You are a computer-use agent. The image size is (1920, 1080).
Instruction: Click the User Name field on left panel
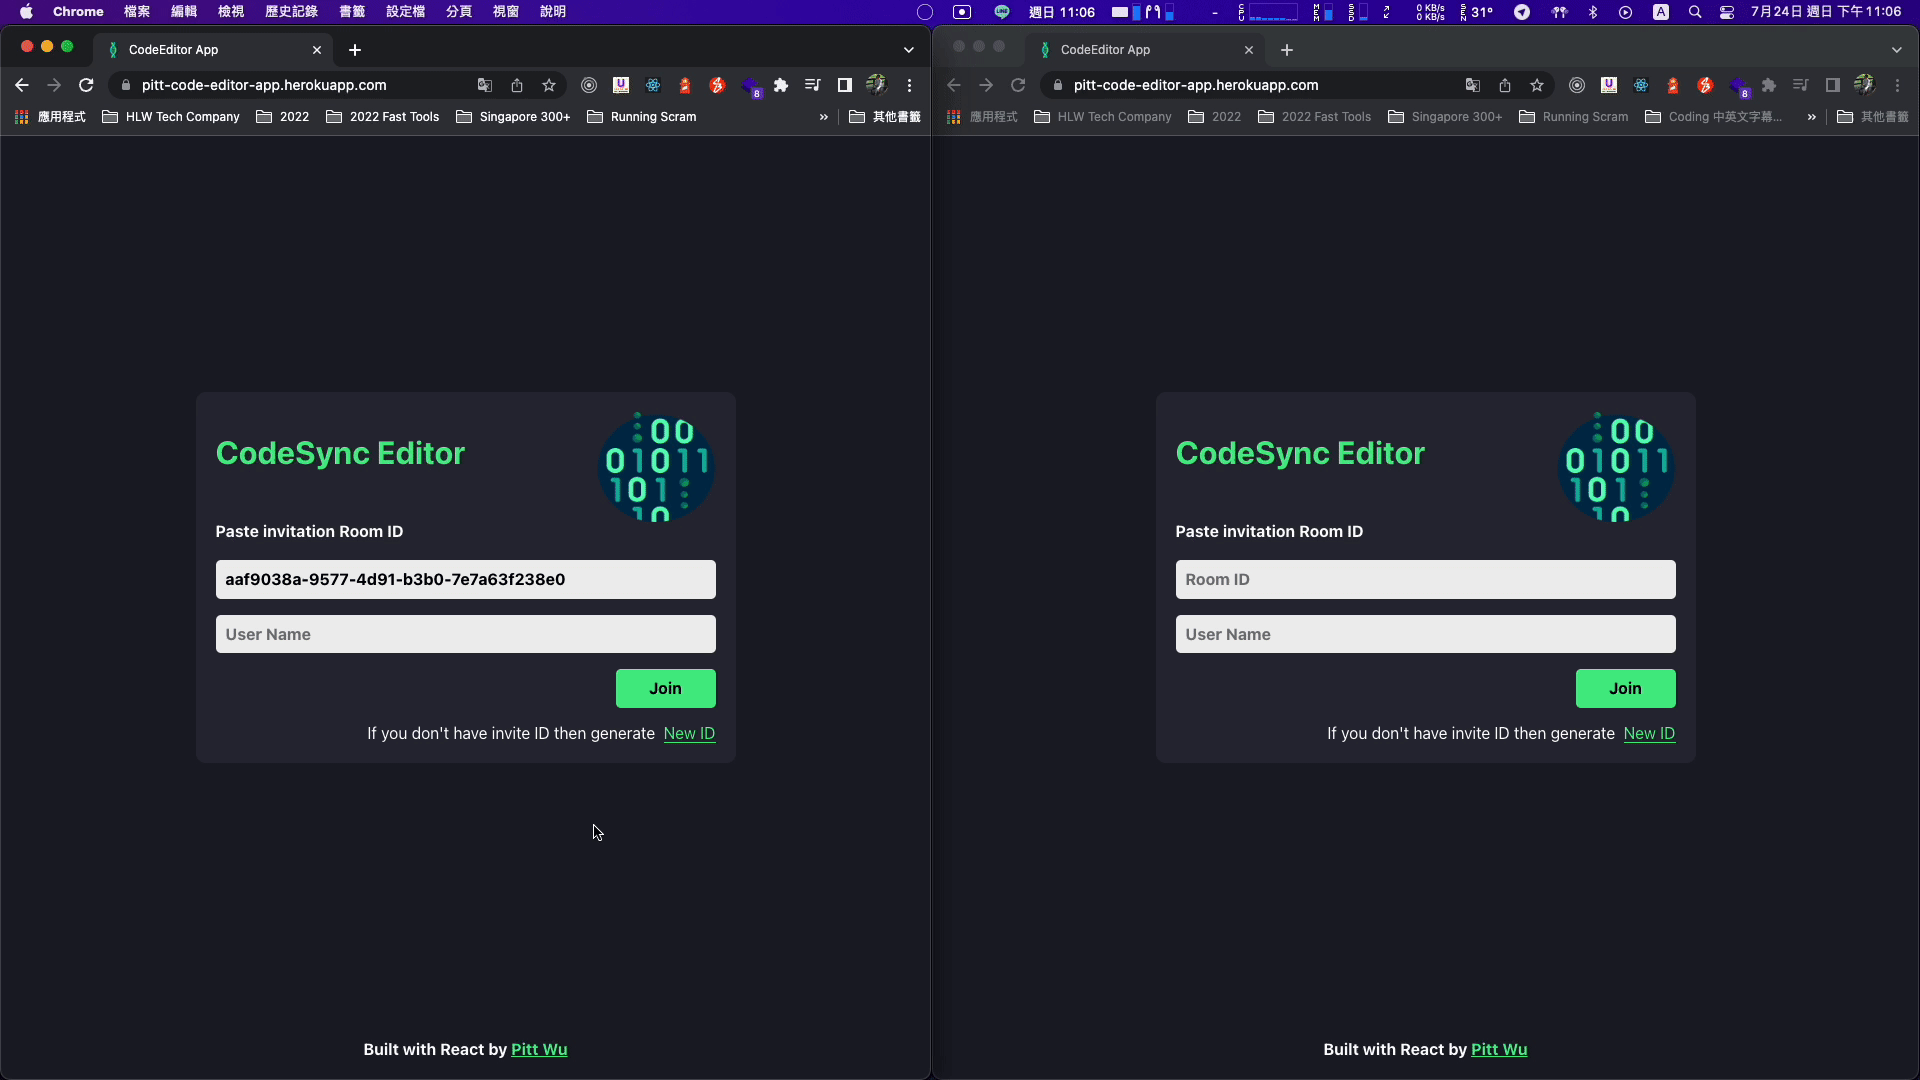coord(467,634)
